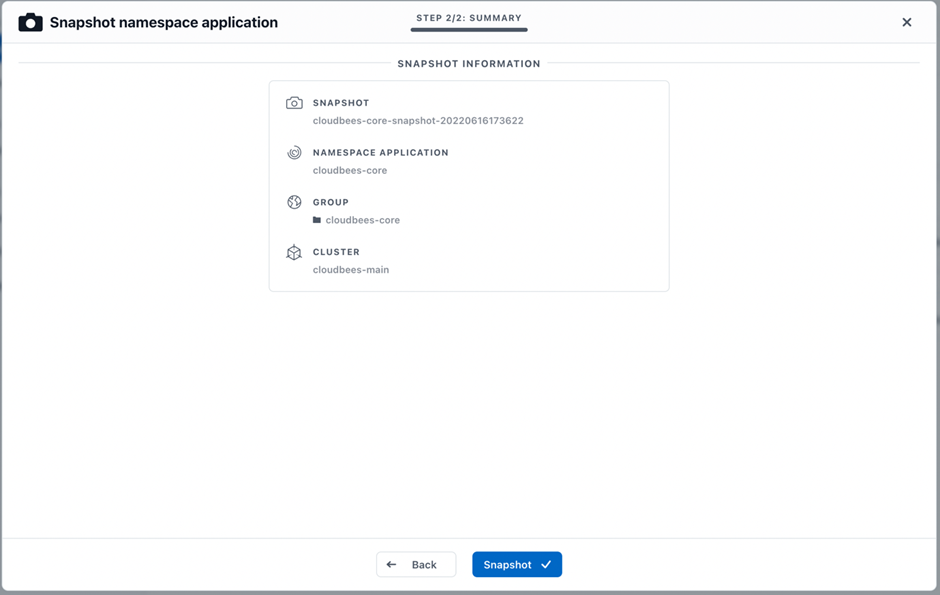Click the CLUSTER field label
The height and width of the screenshot is (595, 940).
pos(336,252)
